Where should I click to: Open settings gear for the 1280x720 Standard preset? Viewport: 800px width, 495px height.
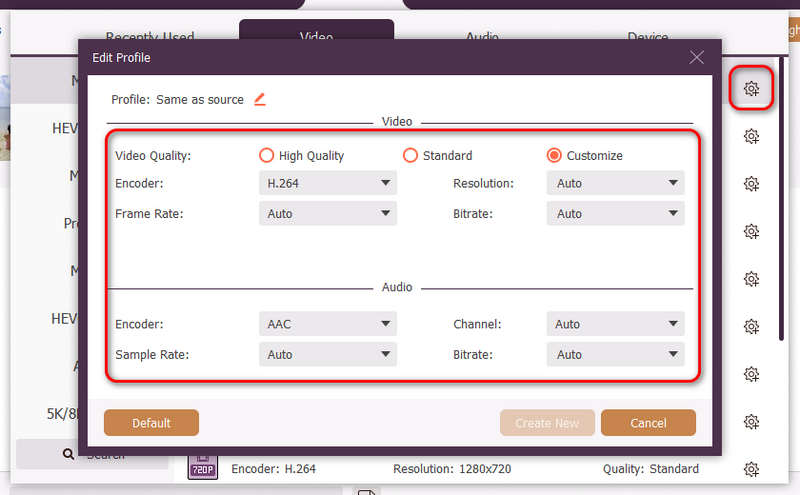pos(751,469)
